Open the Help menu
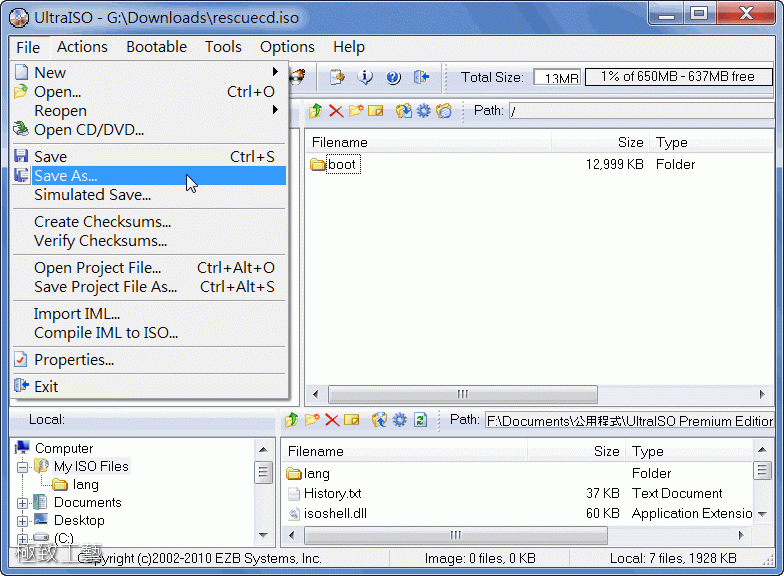This screenshot has height=576, width=784. (348, 47)
